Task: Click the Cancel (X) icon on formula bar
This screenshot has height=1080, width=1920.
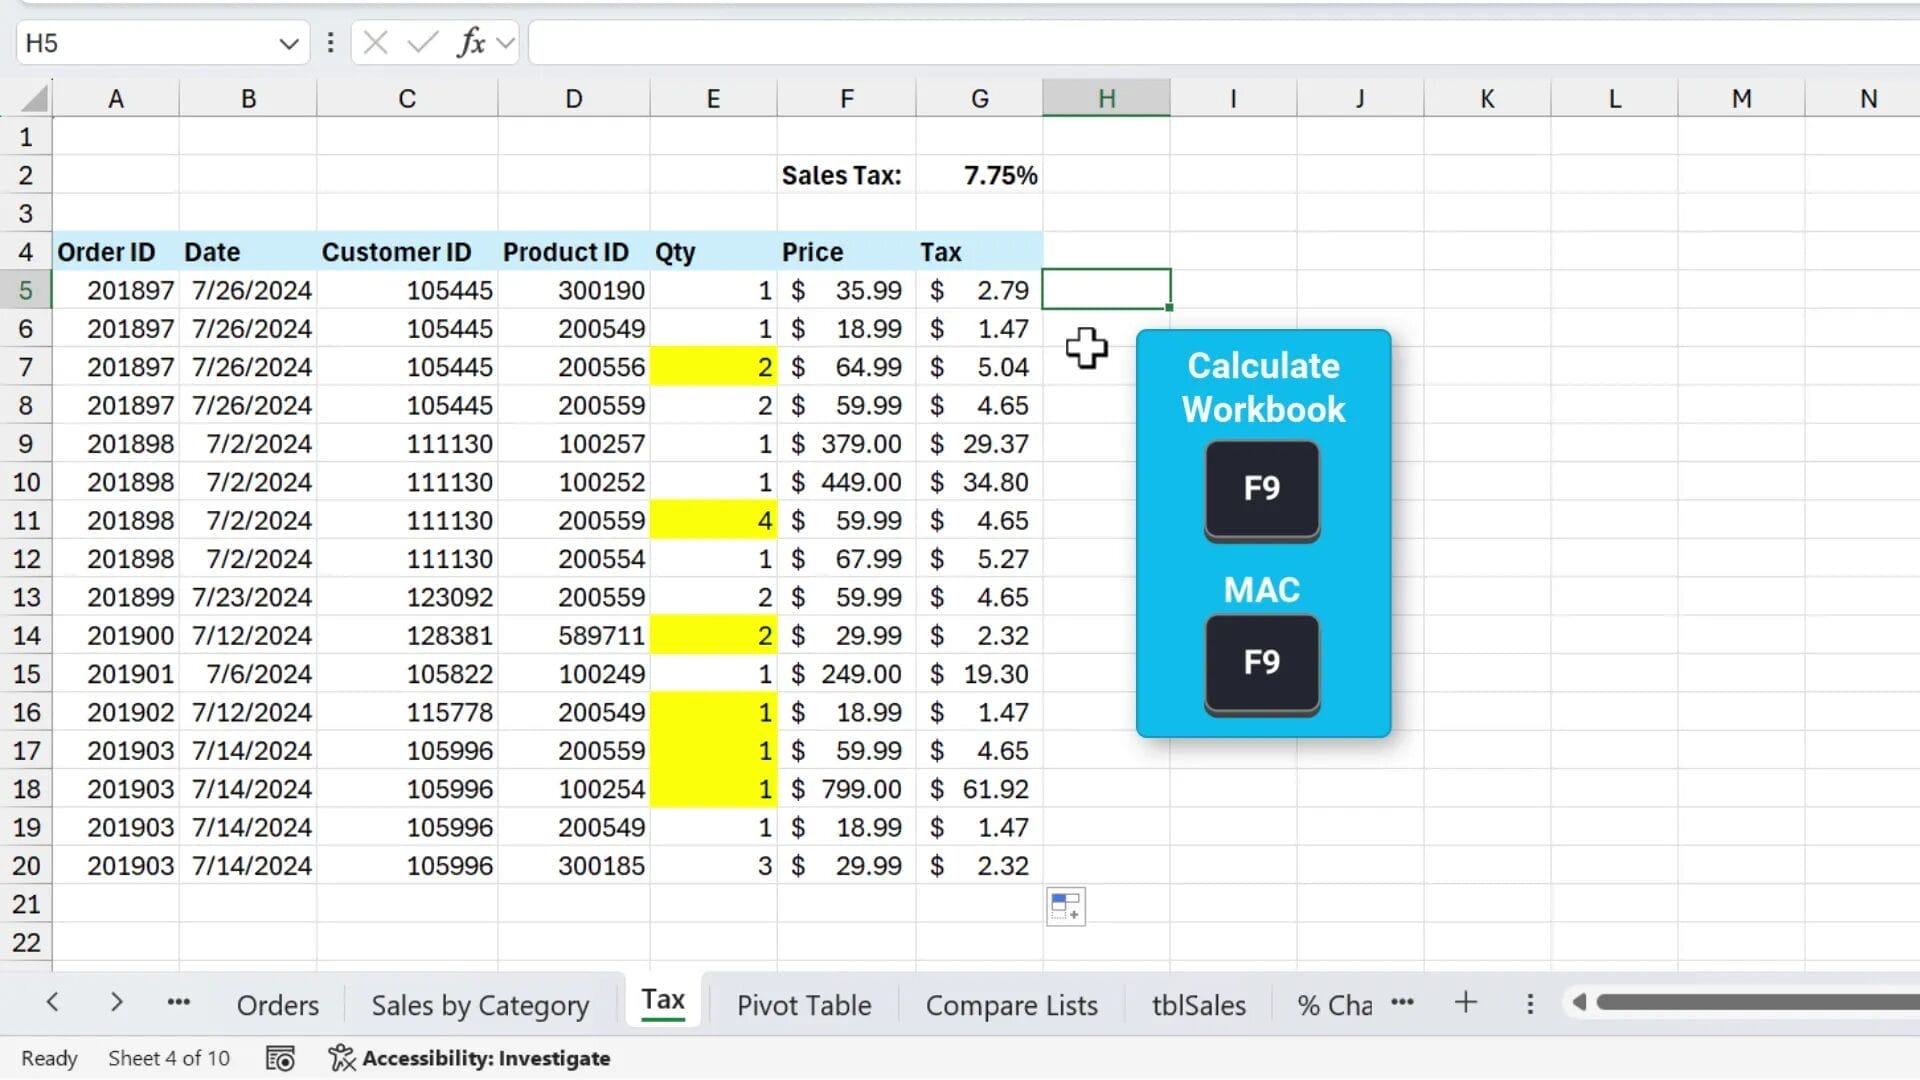Action: tap(375, 42)
